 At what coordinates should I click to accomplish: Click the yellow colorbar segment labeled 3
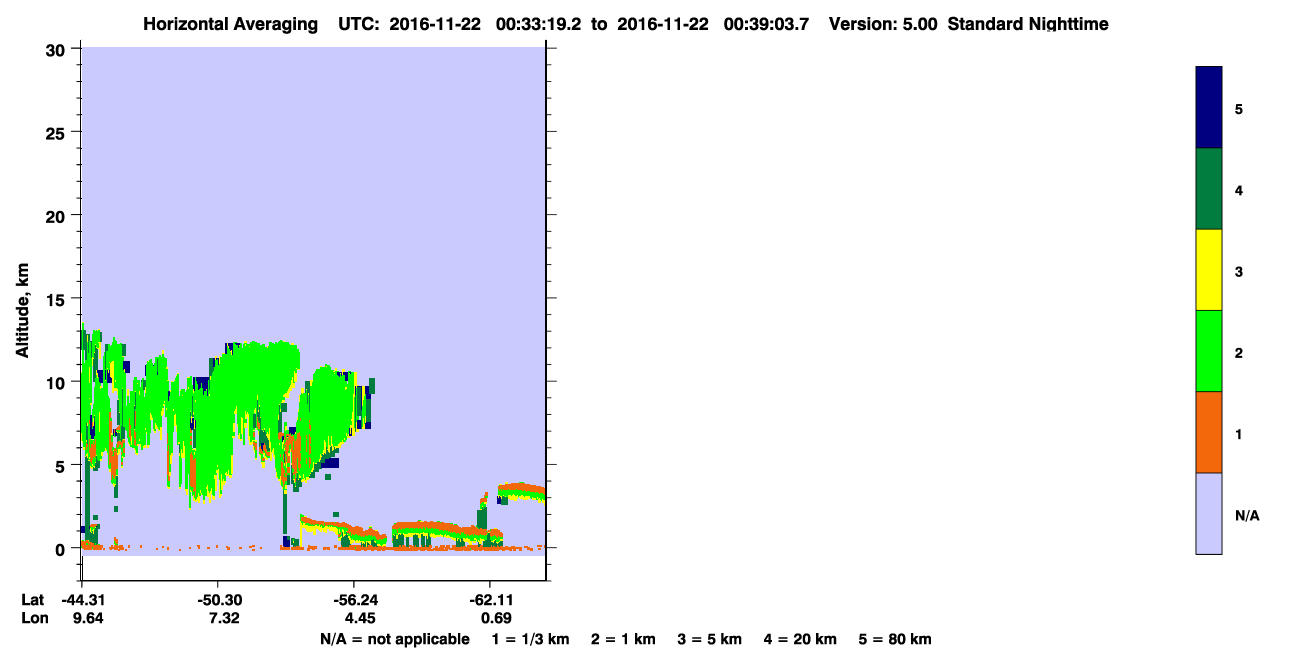(x=1209, y=270)
